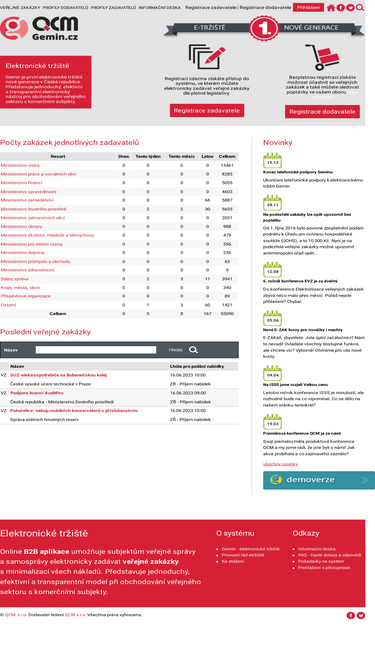375x667 pixels.
Task: Click Registrace zadavatele in the top menu
Action: pyautogui.click(x=210, y=8)
